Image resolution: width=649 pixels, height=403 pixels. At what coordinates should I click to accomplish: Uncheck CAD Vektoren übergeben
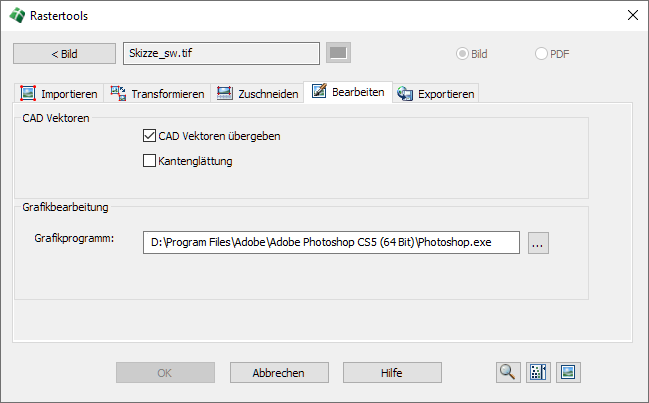click(x=150, y=136)
